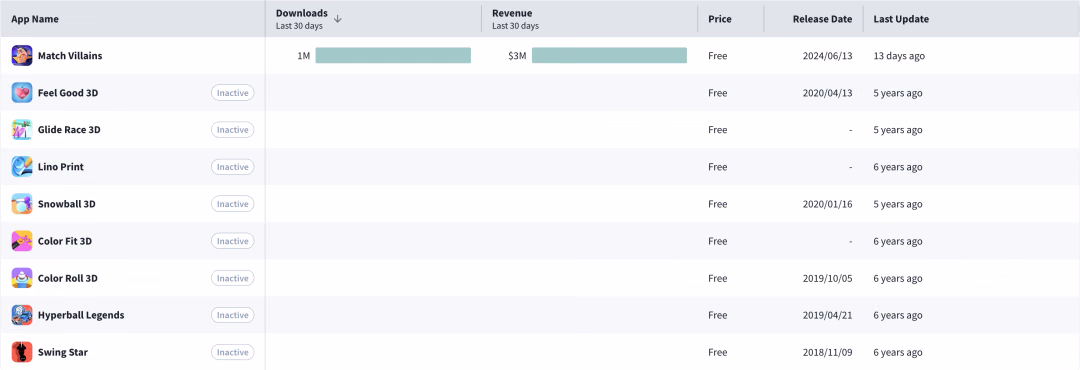Click the Match Villains revenue bar

[x=610, y=56]
